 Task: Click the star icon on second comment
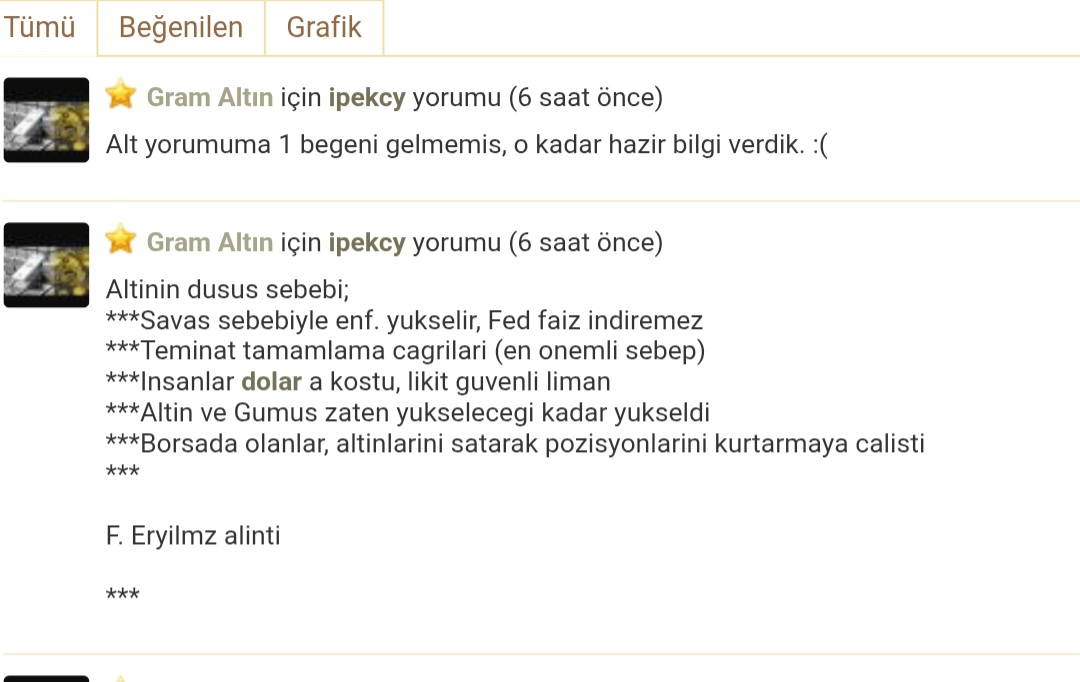(121, 240)
